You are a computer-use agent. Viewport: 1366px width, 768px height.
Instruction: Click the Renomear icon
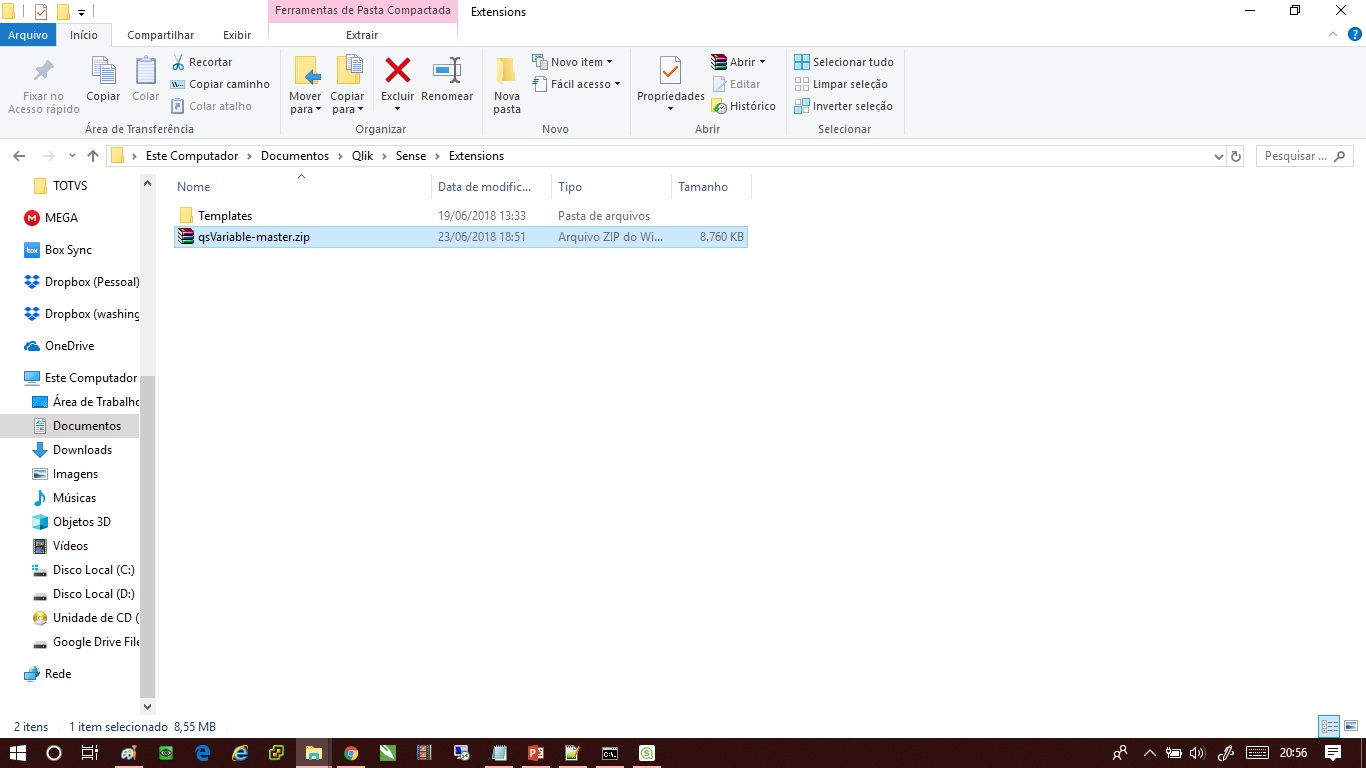447,70
